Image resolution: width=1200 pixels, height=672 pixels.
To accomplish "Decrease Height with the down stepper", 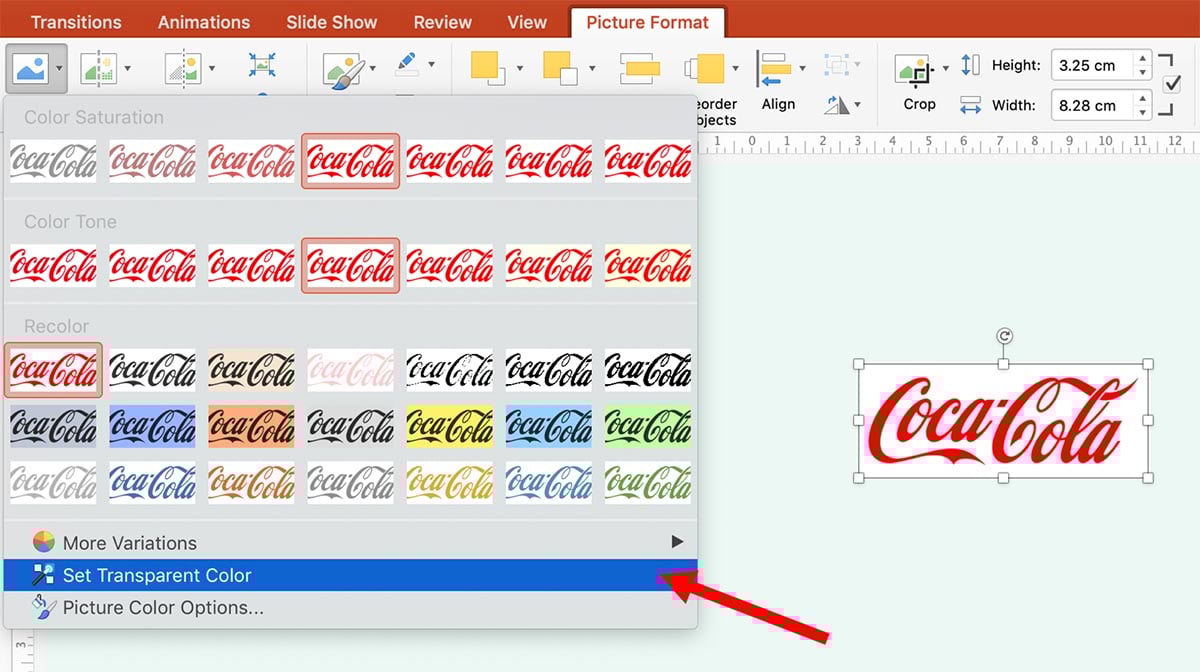I will (x=1142, y=73).
